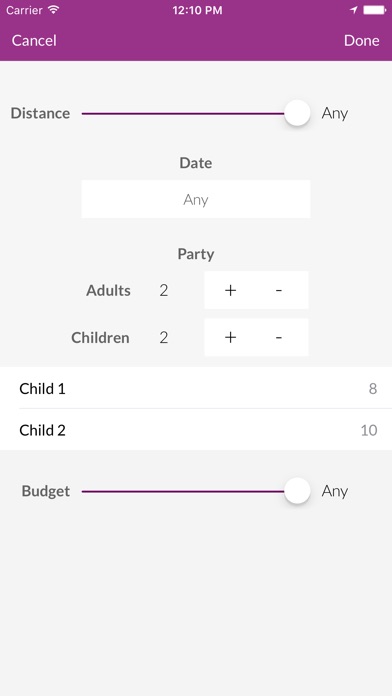Click the location arrow status icon
This screenshot has height=696, width=392.
(x=354, y=10)
